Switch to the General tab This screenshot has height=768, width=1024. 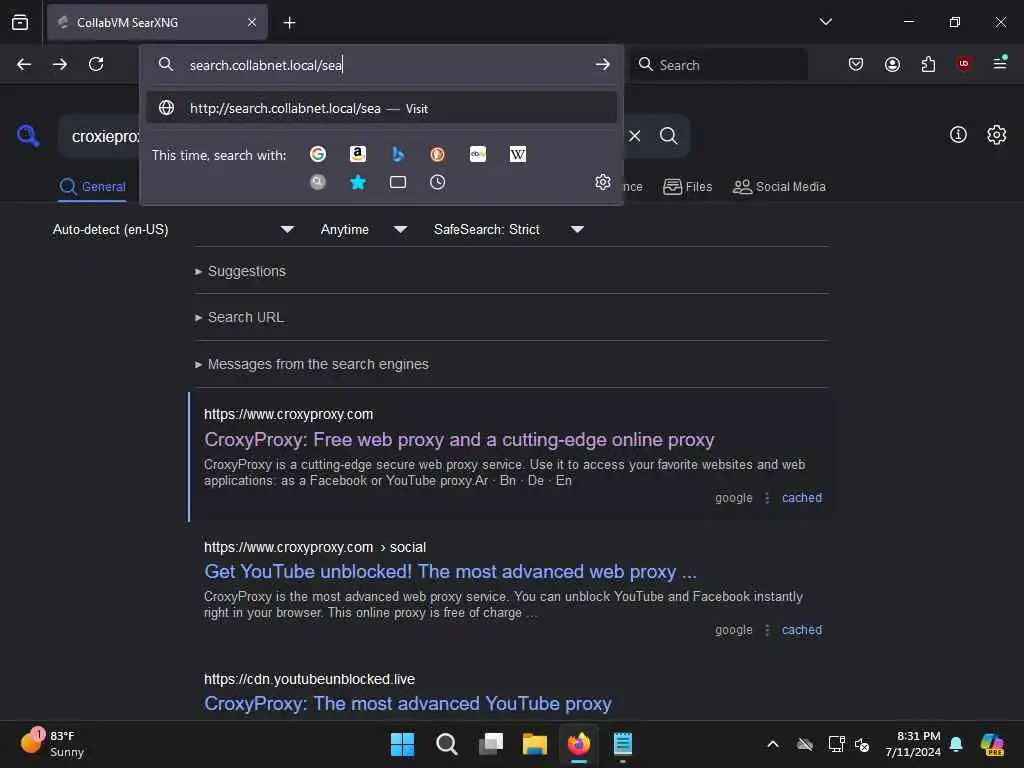click(92, 187)
